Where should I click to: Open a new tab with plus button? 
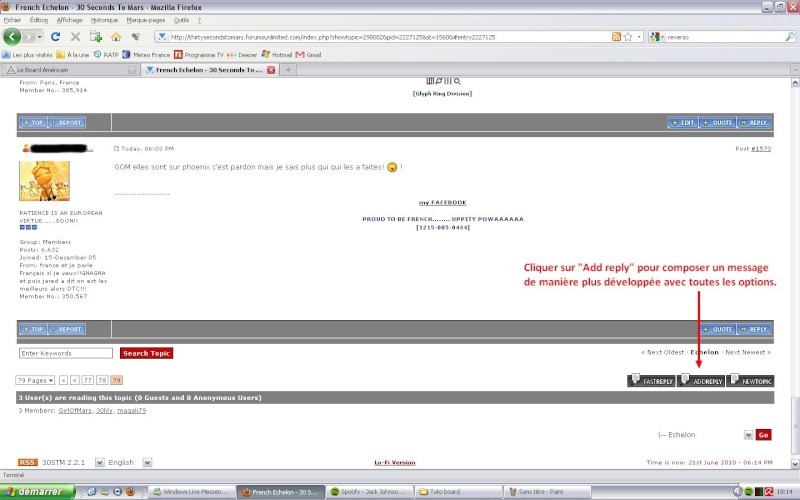click(288, 70)
